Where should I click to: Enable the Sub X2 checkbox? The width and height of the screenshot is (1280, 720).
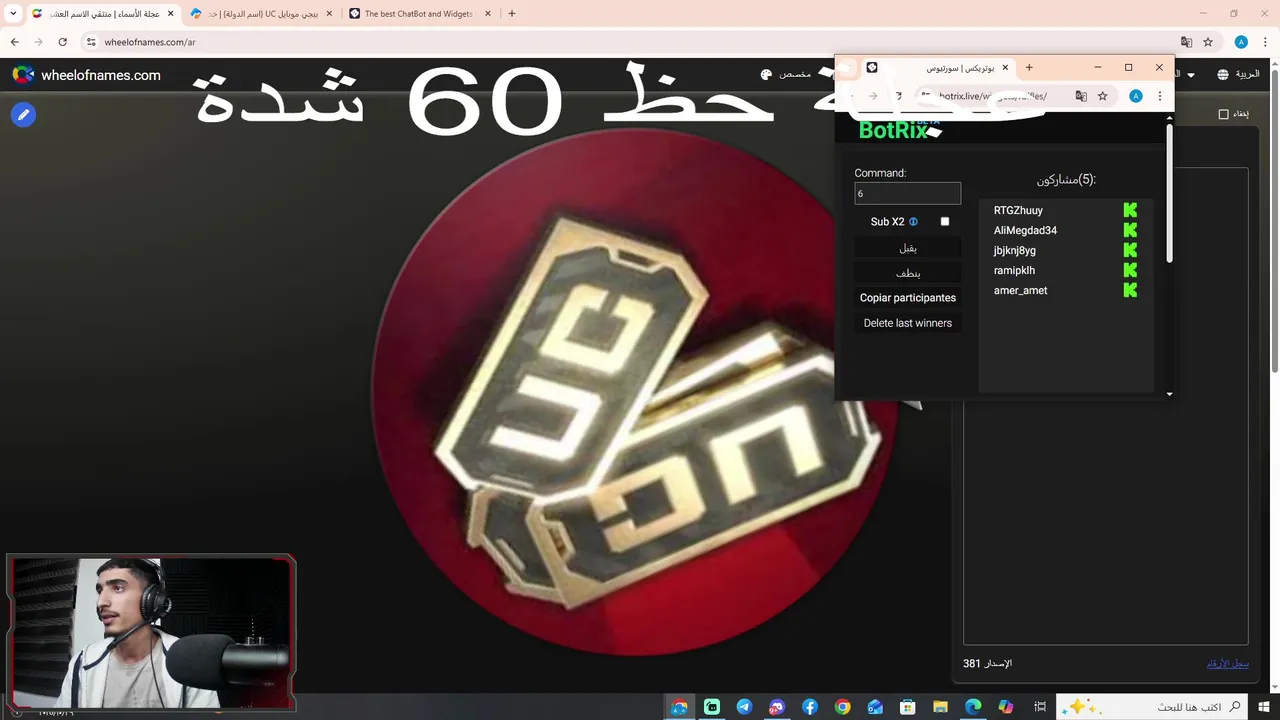click(x=945, y=222)
